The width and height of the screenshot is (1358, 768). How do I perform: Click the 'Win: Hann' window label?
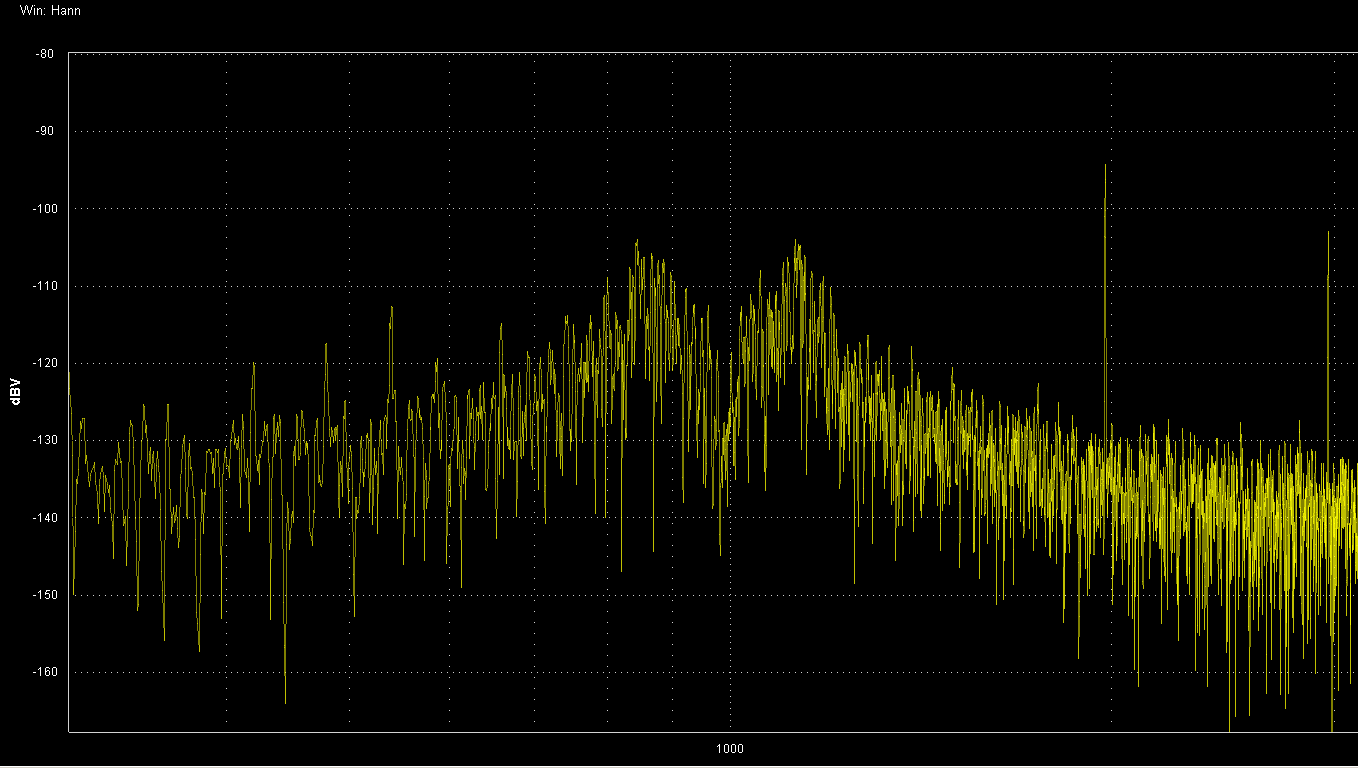[x=50, y=11]
